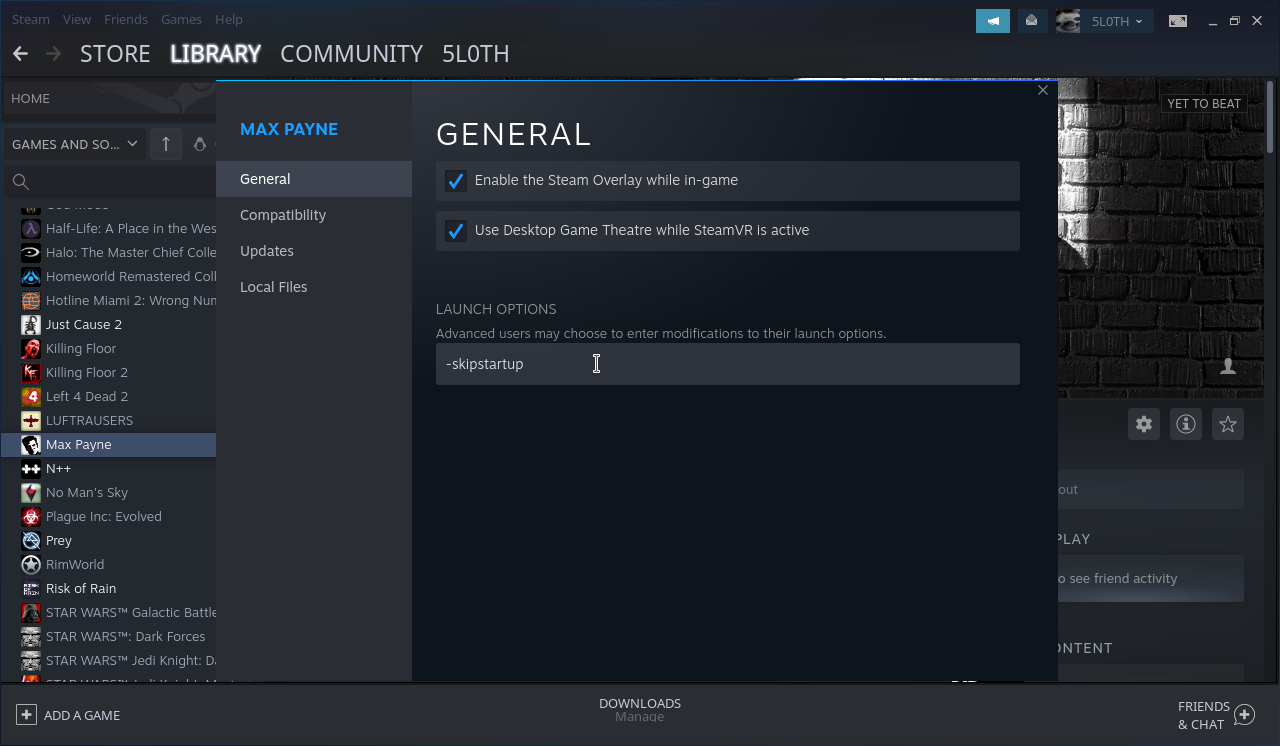Open the 5L0TH profile navigation link
The height and width of the screenshot is (746, 1280).
tap(476, 53)
